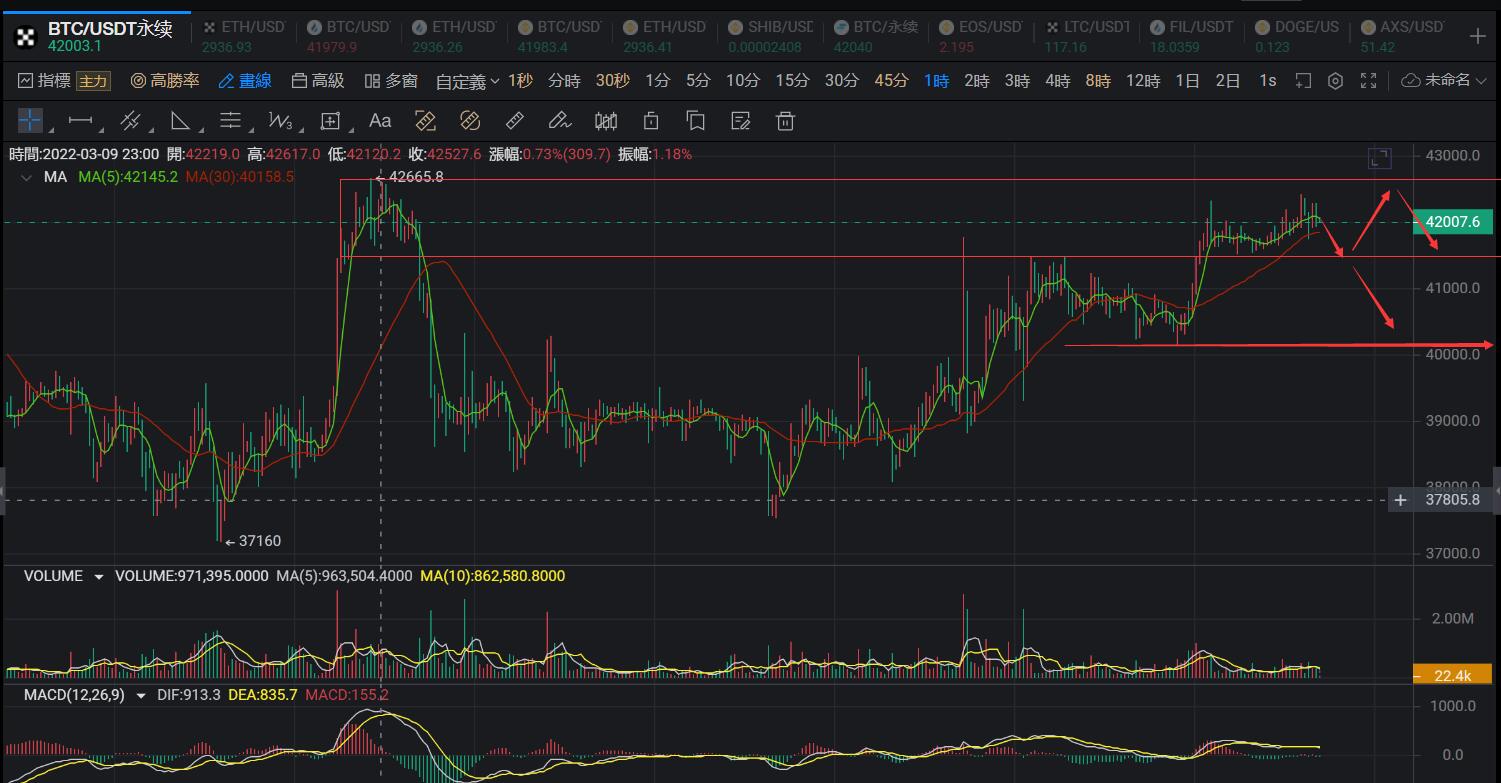Click the 22.4k volume axis label
Screen dimensions: 1501x783
pyautogui.click(x=1453, y=676)
